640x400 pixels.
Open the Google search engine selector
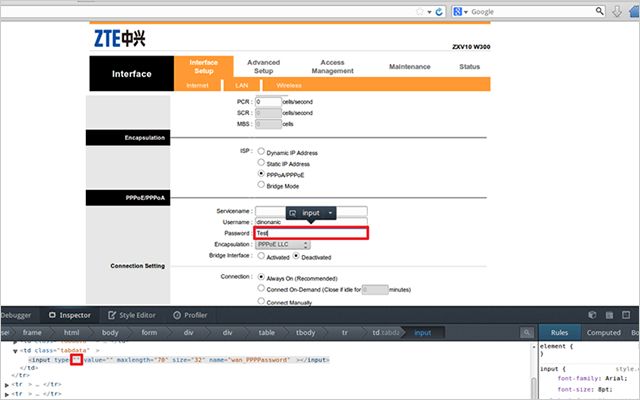pos(460,12)
